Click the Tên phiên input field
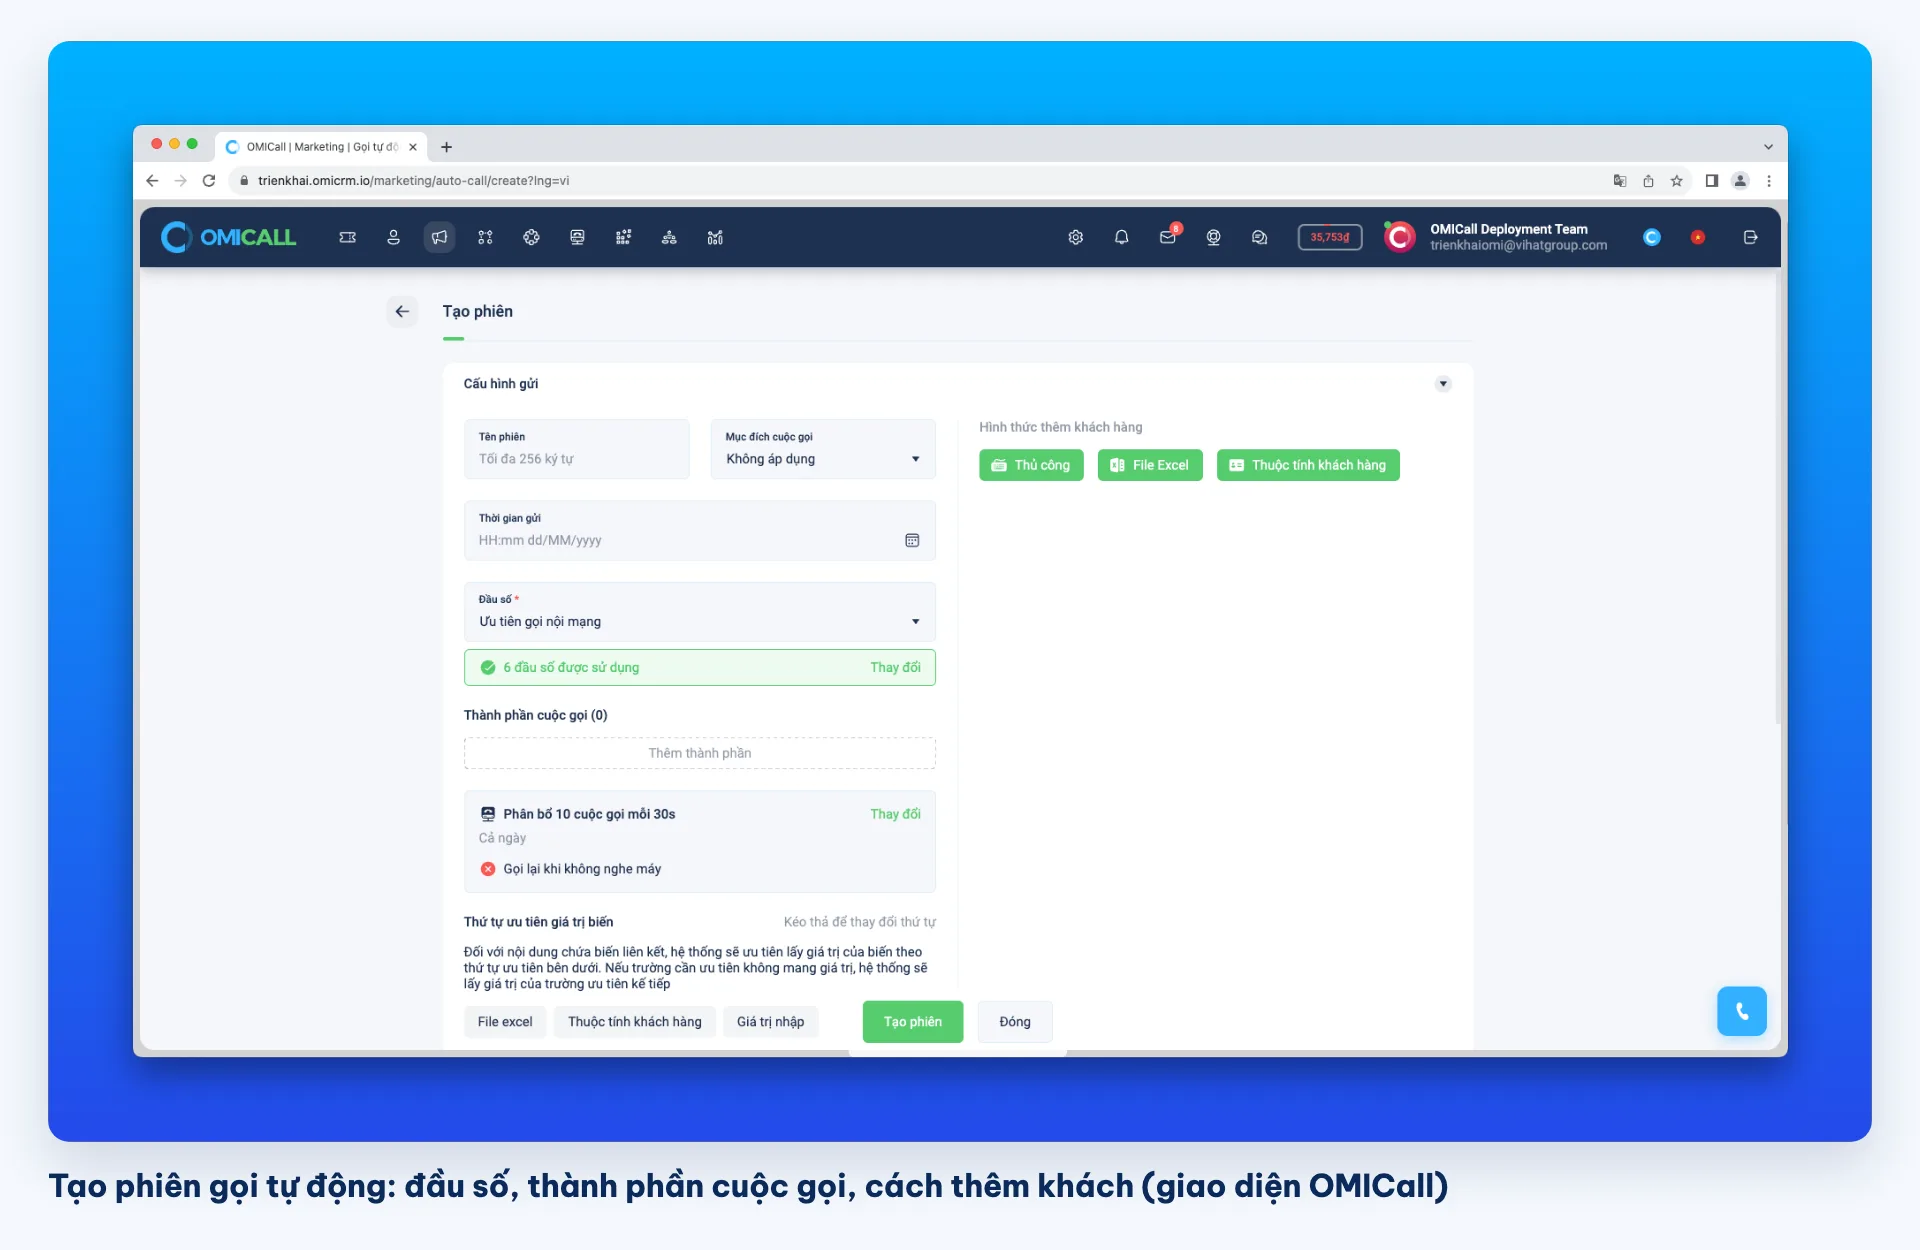Image resolution: width=1920 pixels, height=1250 pixels. 576,449
